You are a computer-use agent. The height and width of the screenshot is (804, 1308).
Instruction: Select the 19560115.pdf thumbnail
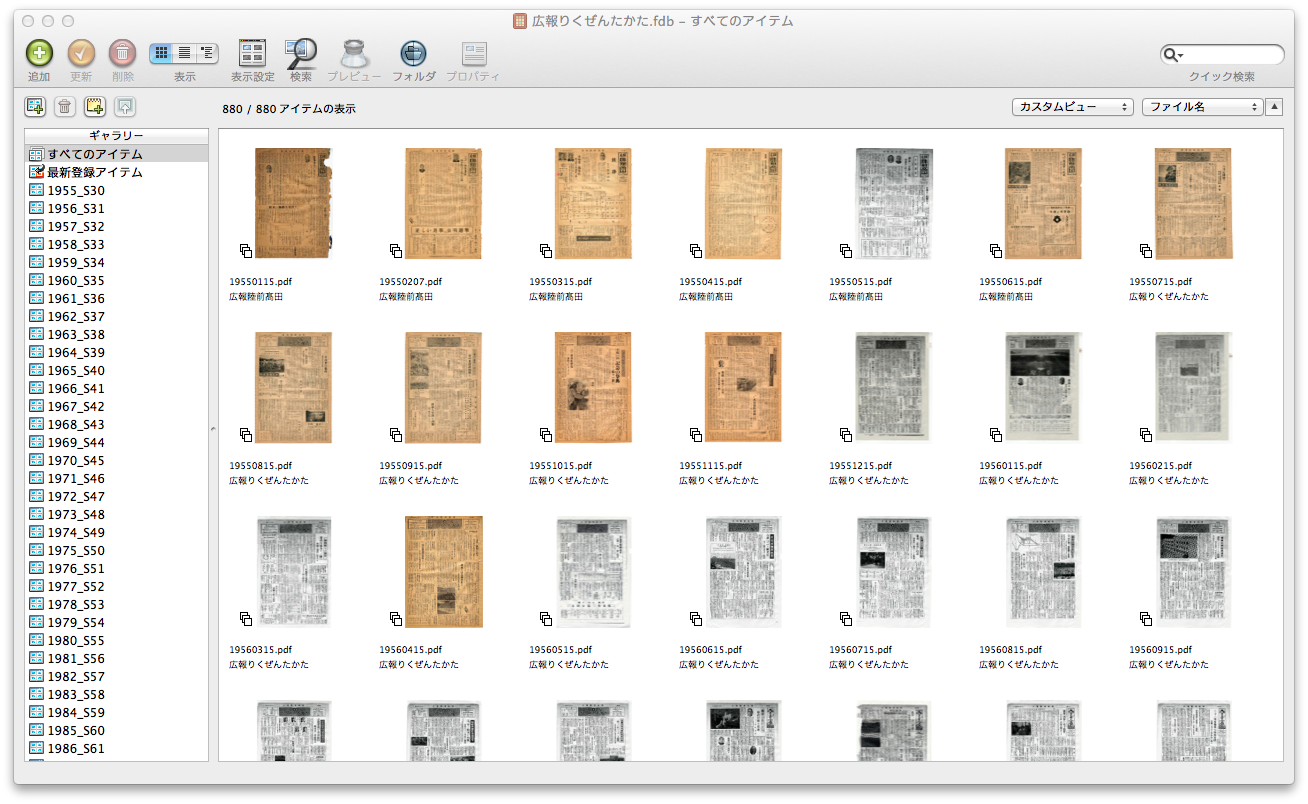click(1043, 388)
